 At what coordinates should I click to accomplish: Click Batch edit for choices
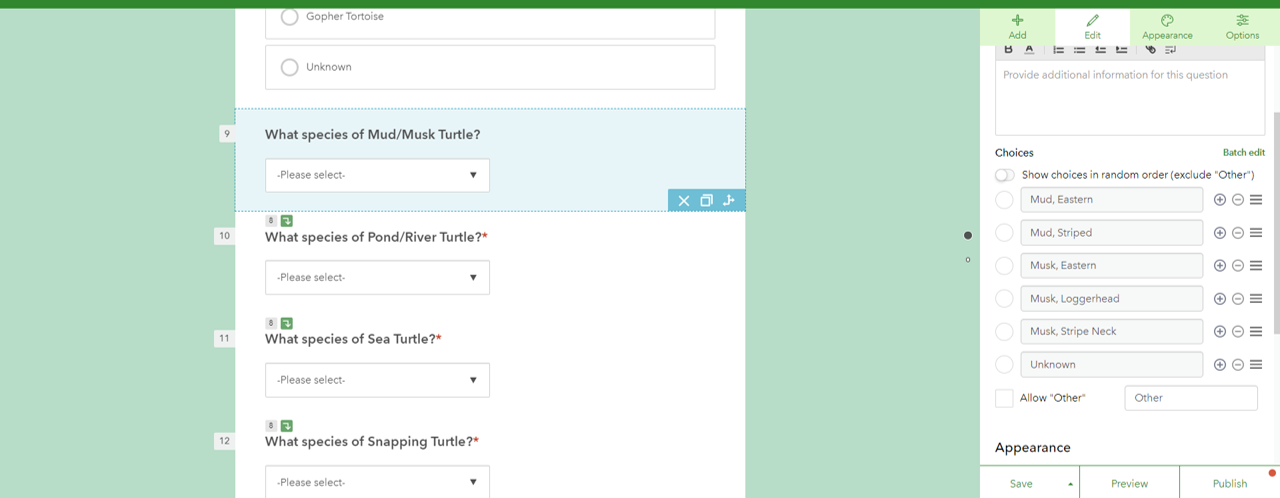pos(1243,153)
